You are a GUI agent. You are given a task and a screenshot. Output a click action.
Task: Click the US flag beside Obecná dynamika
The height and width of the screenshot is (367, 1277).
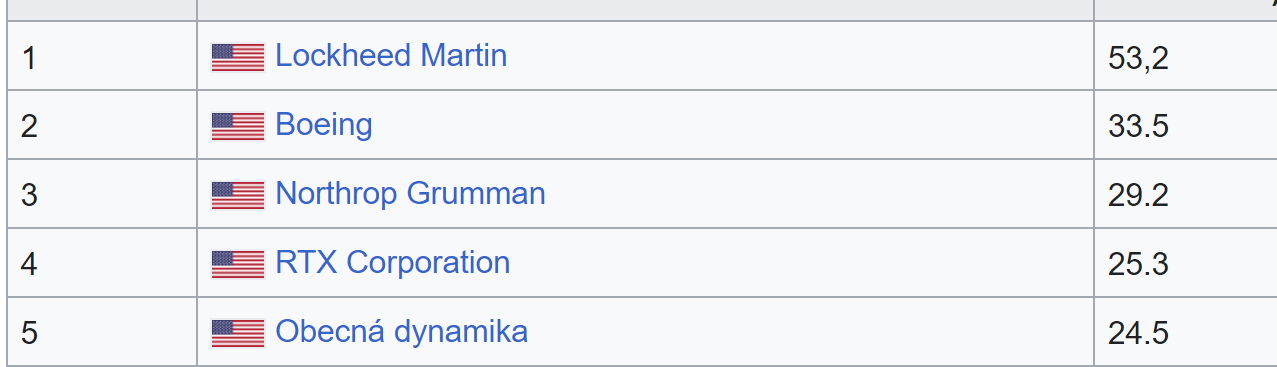click(x=238, y=333)
